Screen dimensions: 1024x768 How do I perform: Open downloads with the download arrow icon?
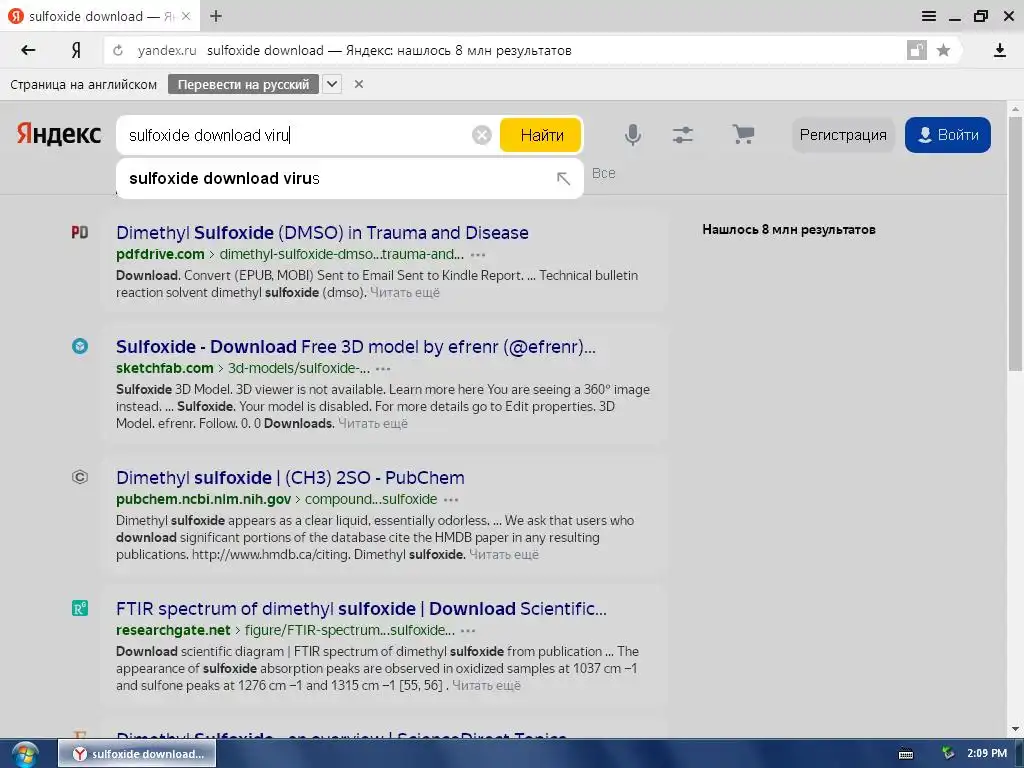pos(1000,50)
